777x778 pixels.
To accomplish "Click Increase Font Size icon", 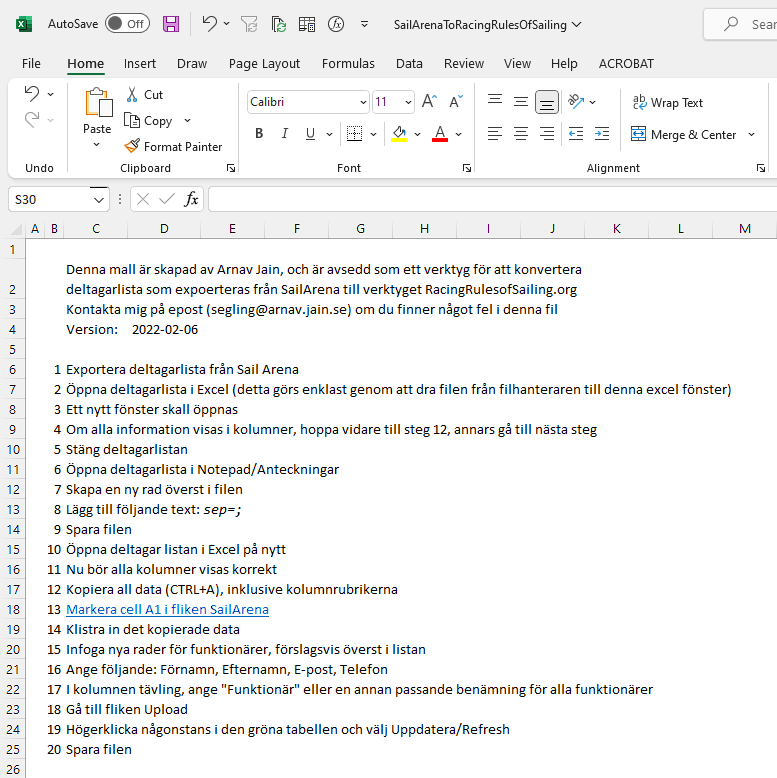I will point(430,102).
